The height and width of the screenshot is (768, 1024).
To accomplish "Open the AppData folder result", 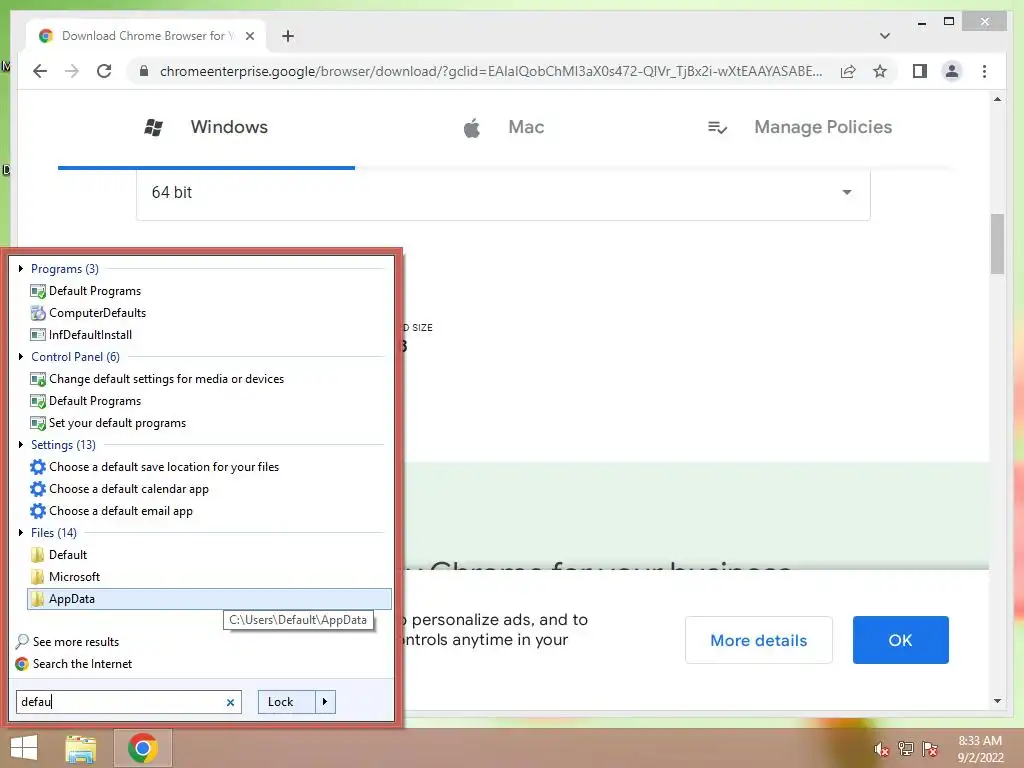I will pyautogui.click(x=209, y=599).
